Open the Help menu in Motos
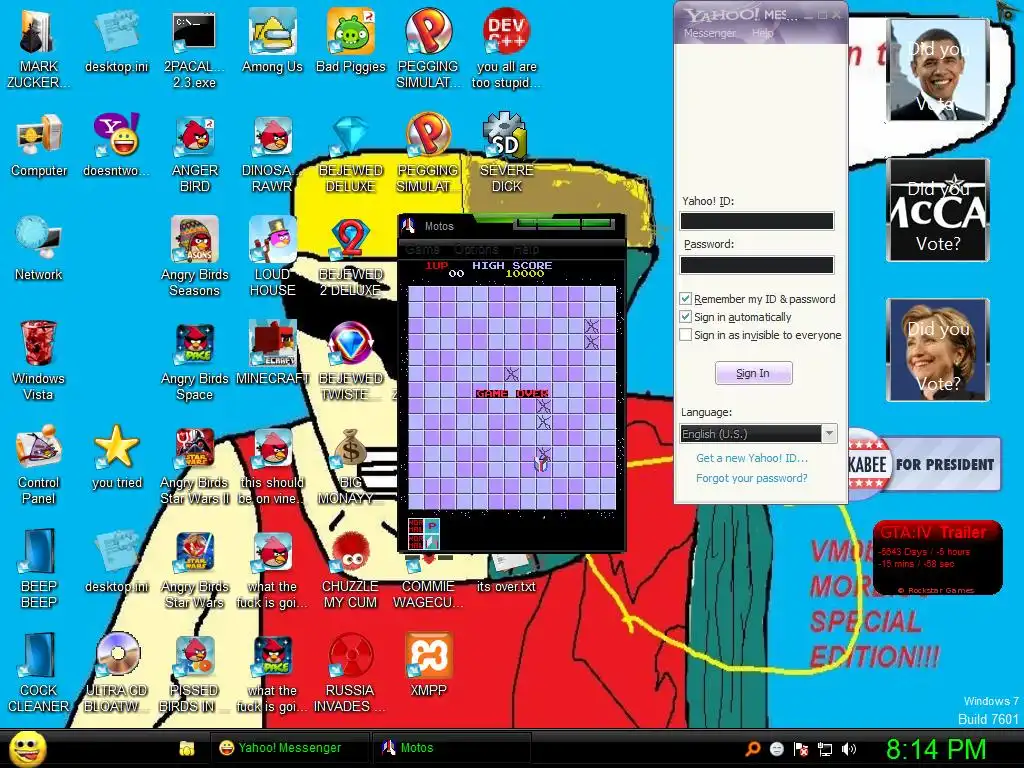This screenshot has width=1024, height=768. click(x=526, y=249)
